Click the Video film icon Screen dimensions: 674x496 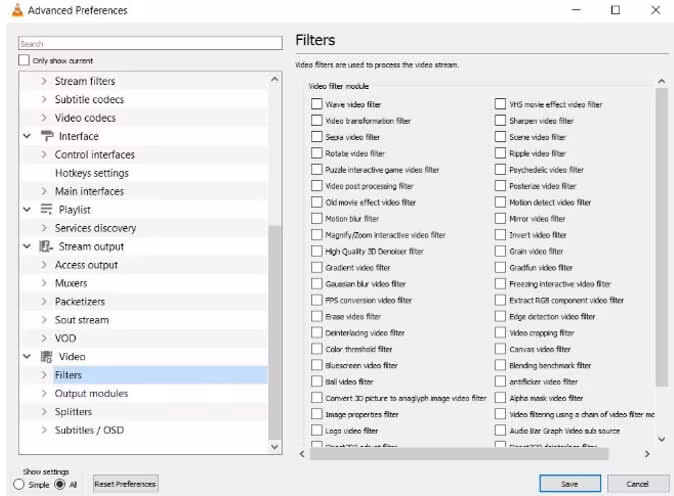pyautogui.click(x=46, y=356)
